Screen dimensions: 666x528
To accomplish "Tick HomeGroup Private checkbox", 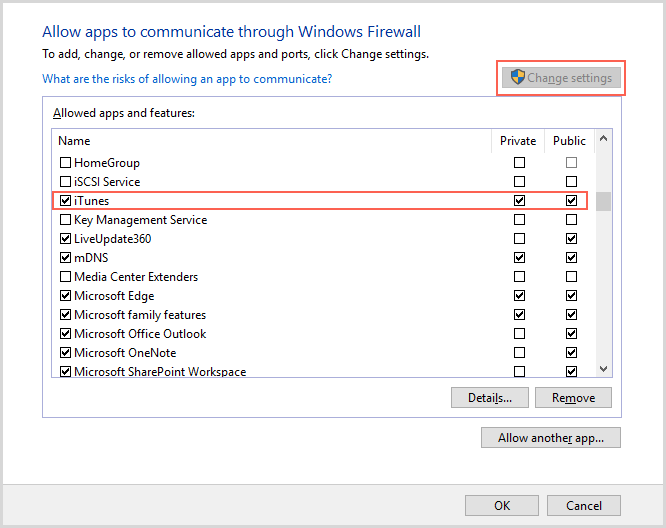I will [x=519, y=163].
